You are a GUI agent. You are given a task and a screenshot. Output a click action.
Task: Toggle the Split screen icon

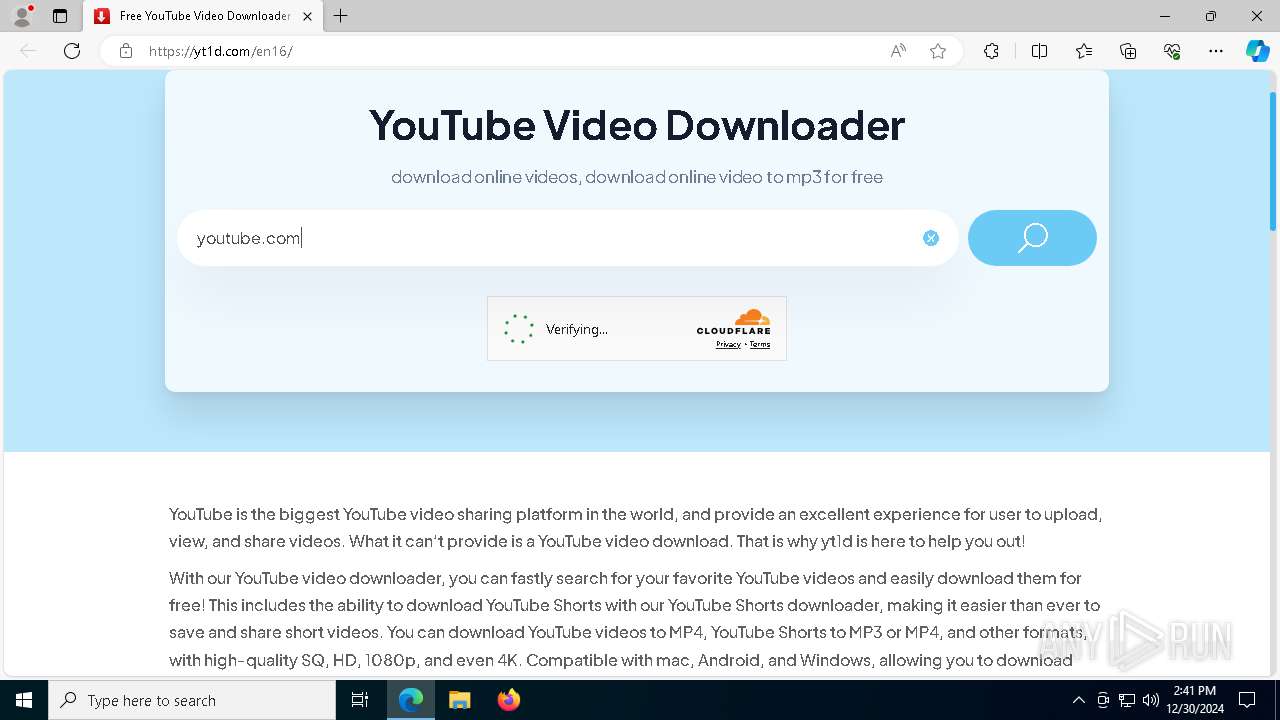pos(1039,51)
